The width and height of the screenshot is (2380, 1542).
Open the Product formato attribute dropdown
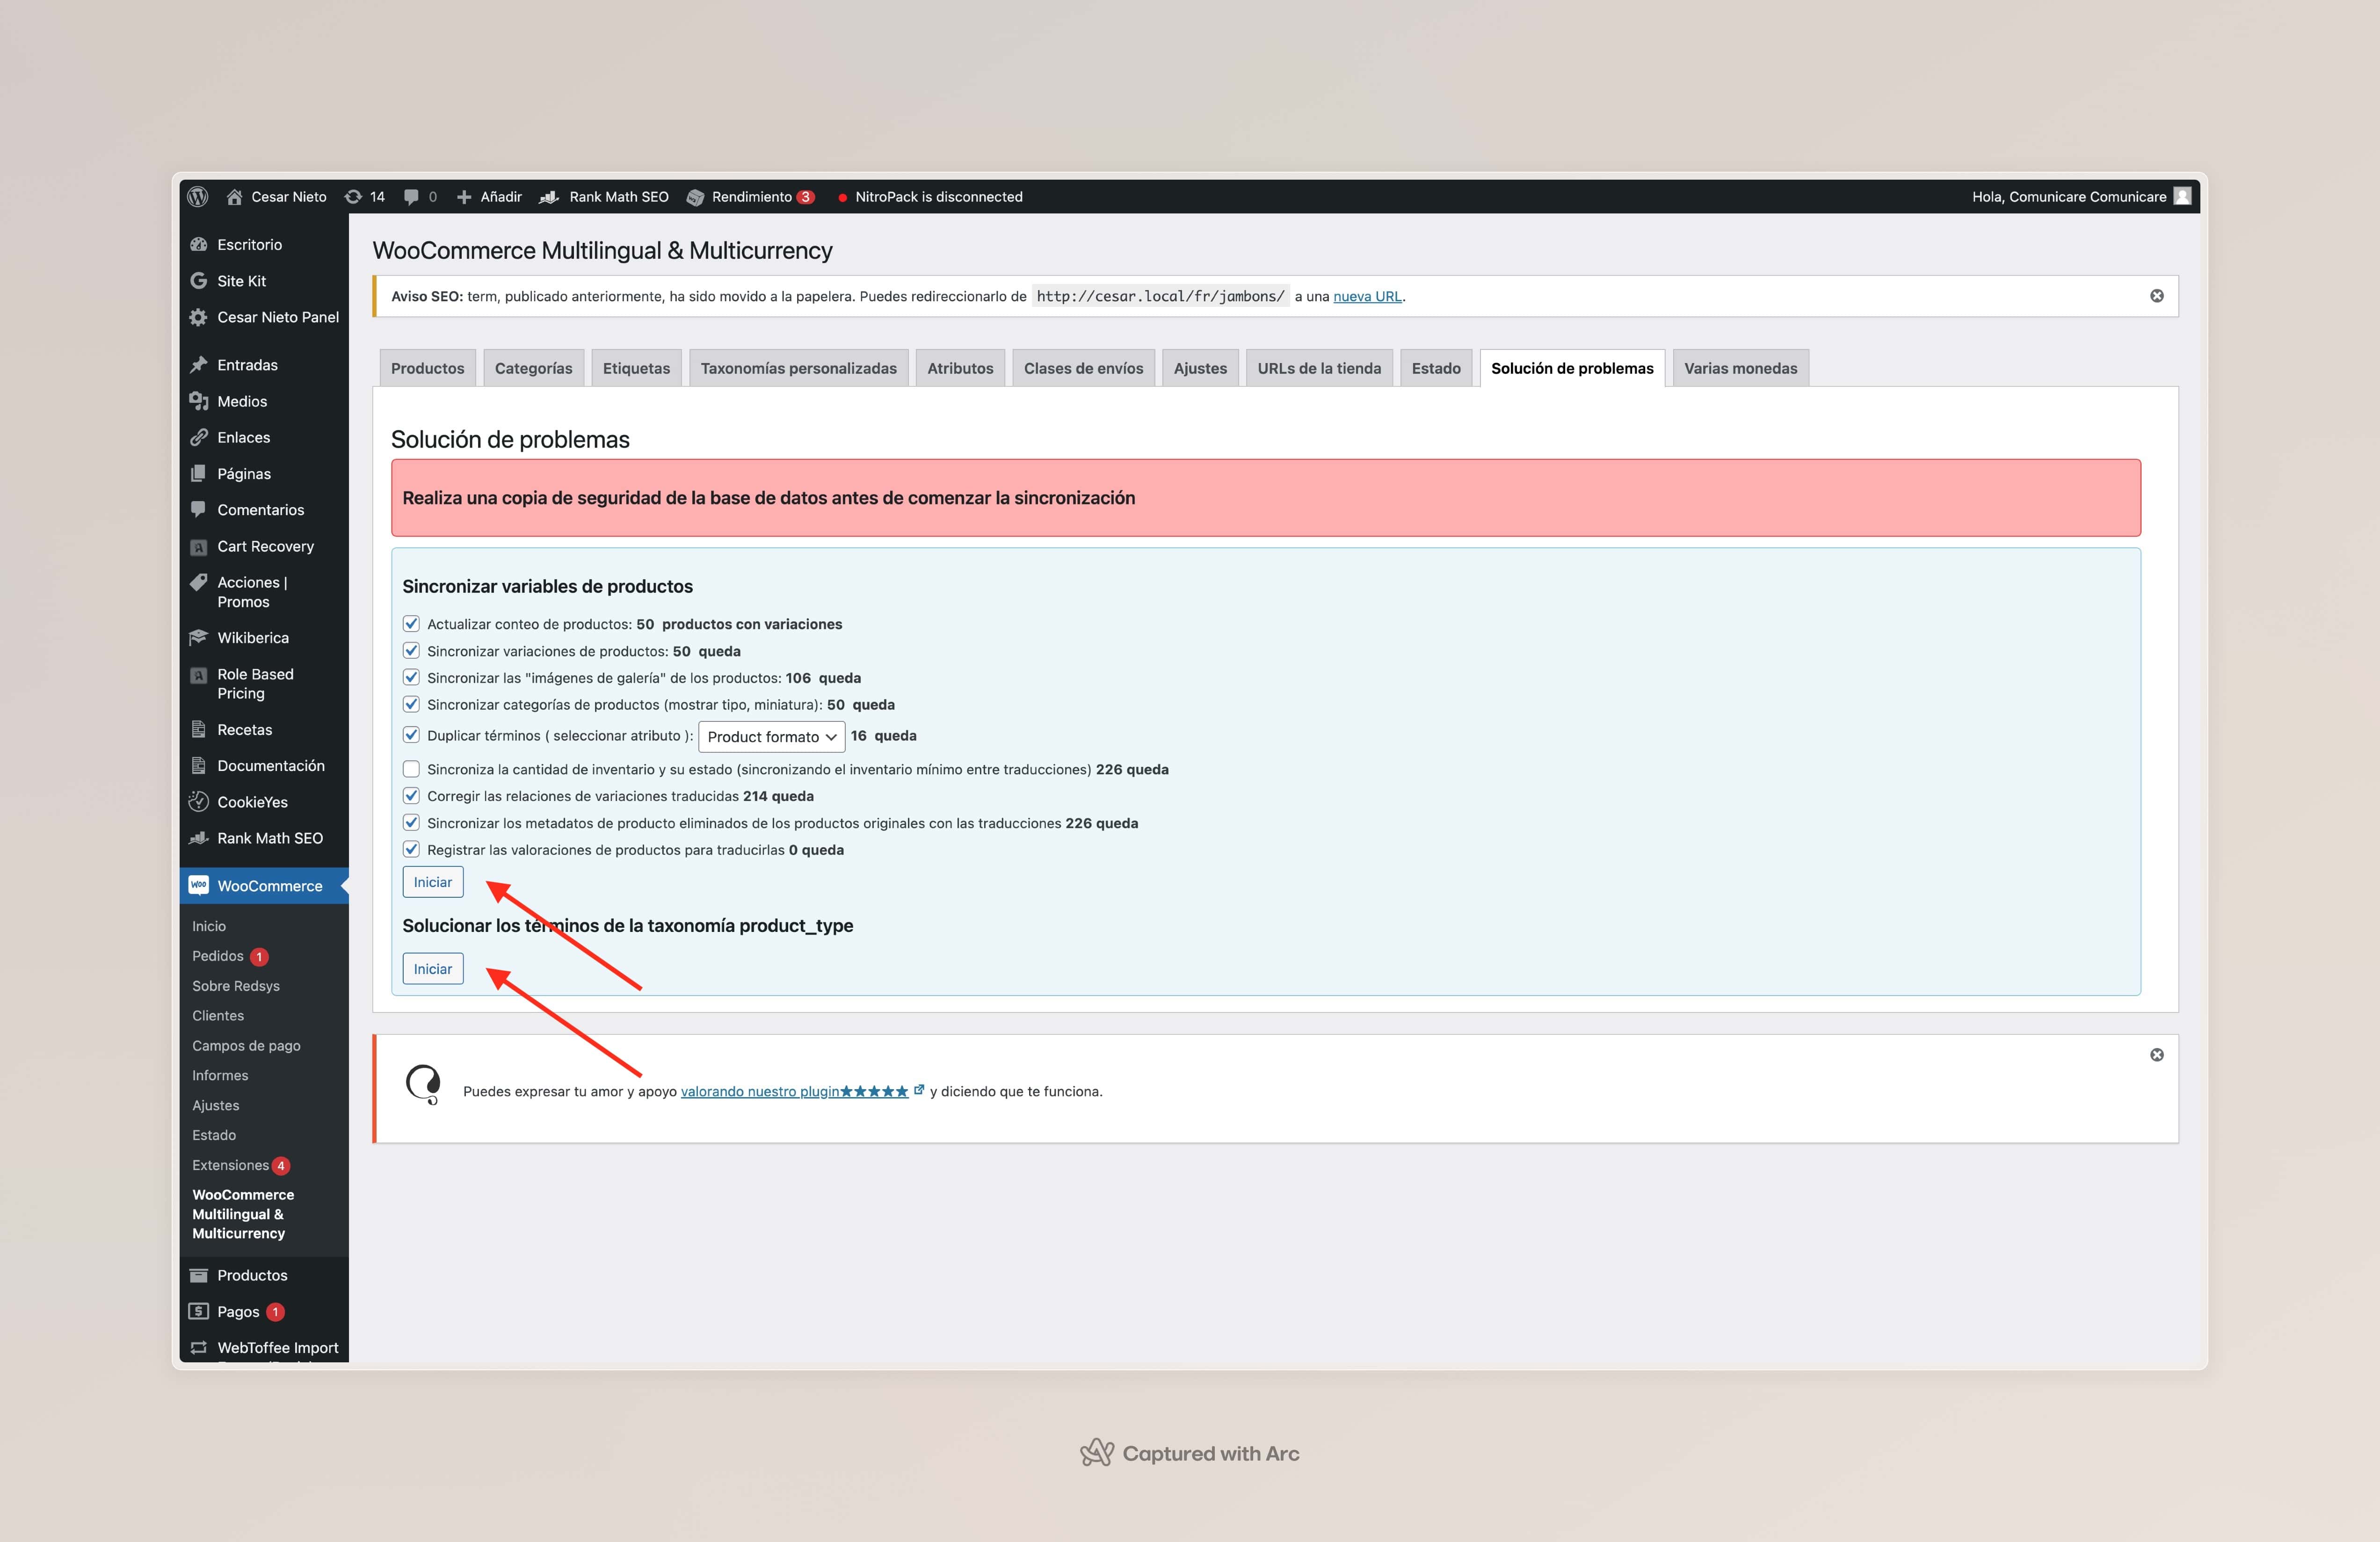coord(771,736)
